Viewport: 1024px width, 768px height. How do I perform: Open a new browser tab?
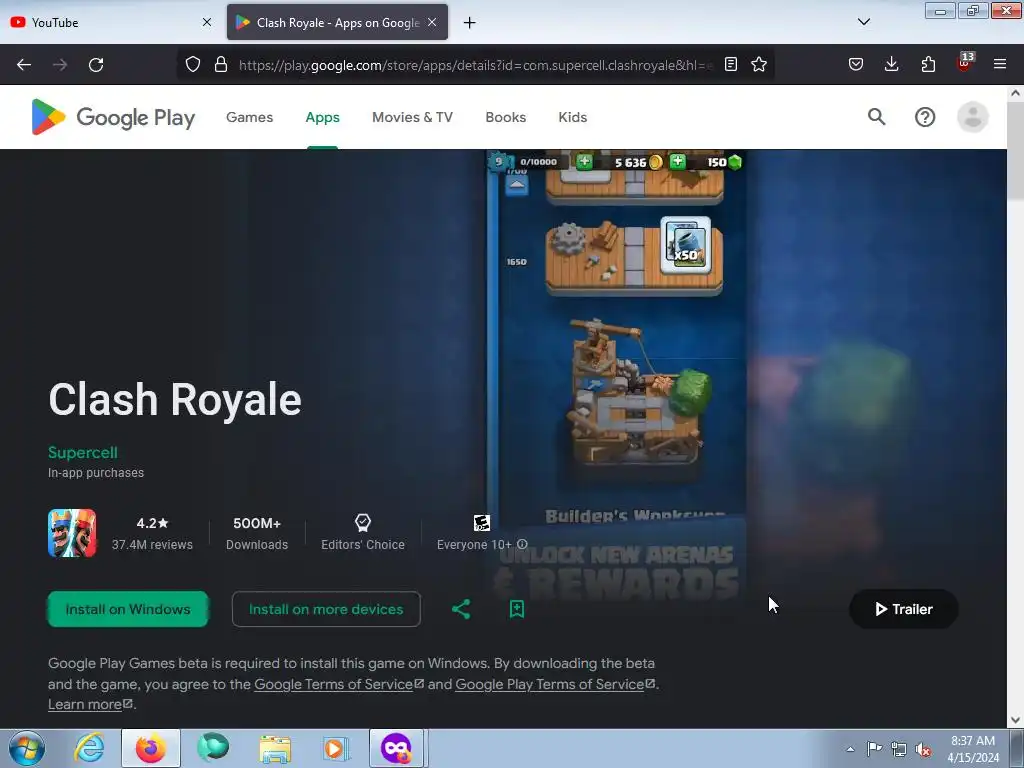[470, 23]
